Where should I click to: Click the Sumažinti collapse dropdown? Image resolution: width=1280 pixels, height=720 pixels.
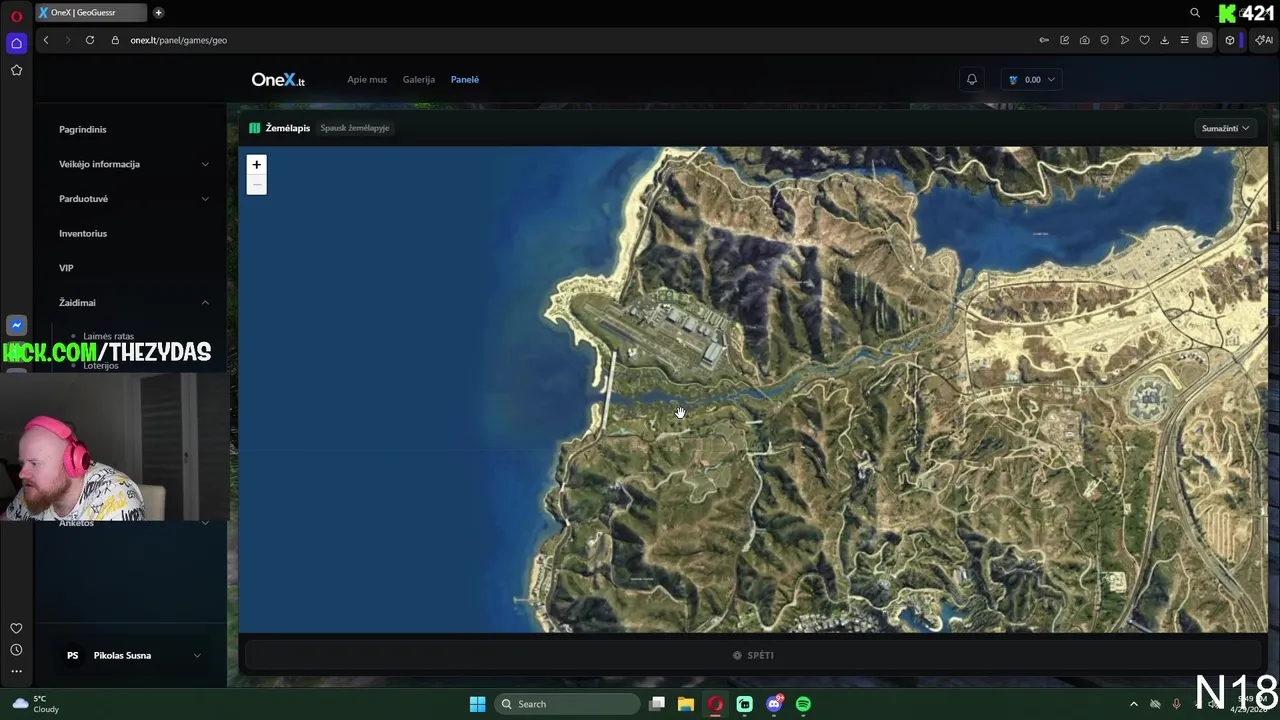tap(1226, 128)
